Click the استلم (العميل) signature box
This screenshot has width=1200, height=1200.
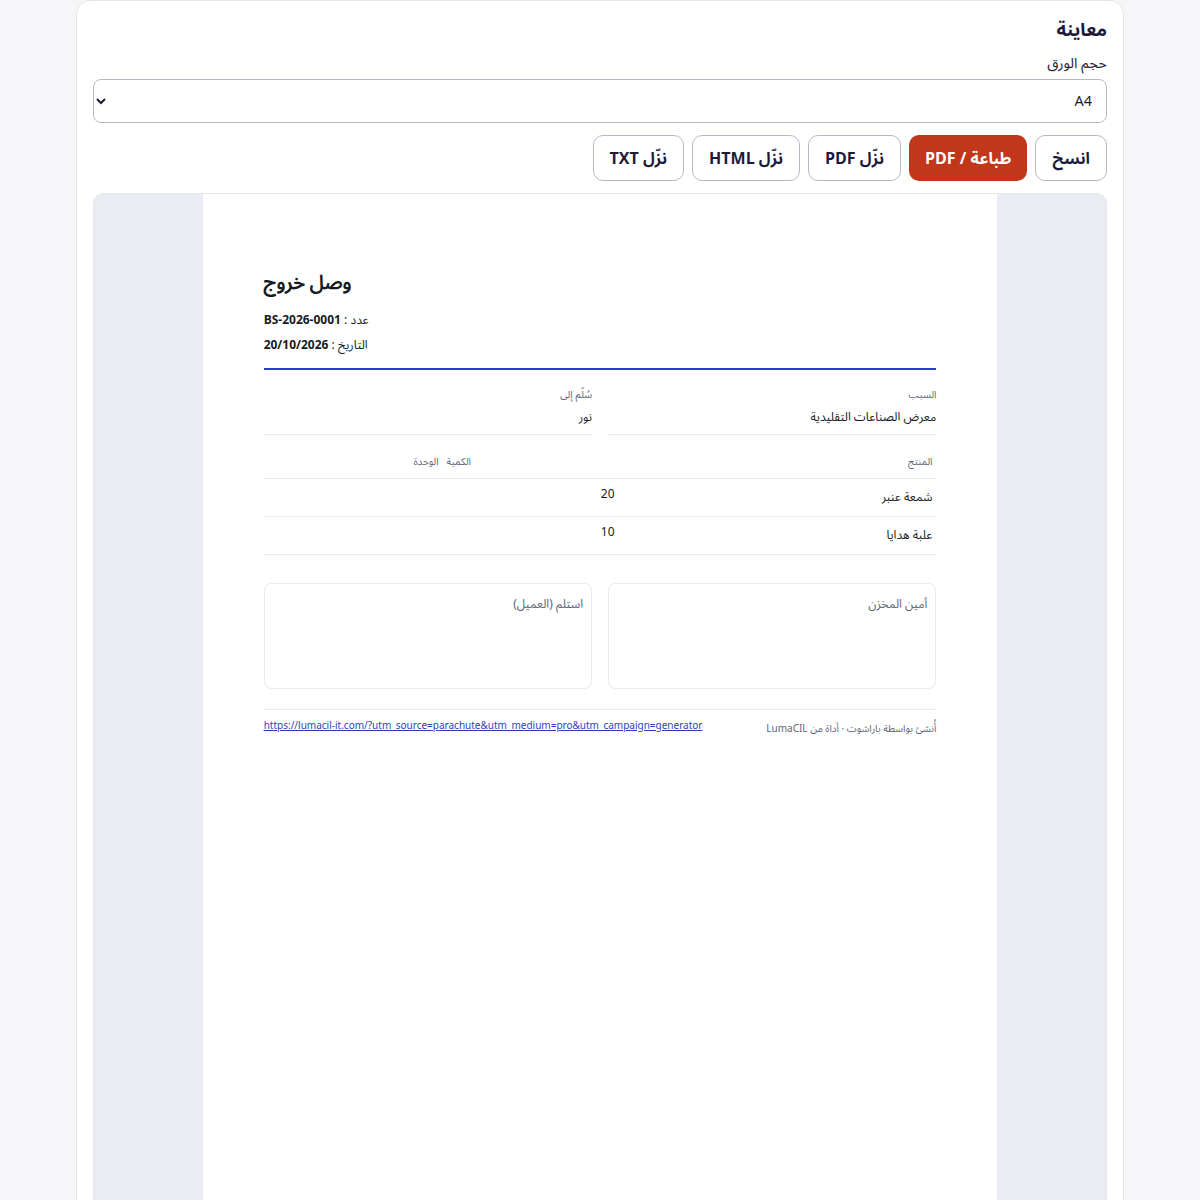[x=428, y=636]
